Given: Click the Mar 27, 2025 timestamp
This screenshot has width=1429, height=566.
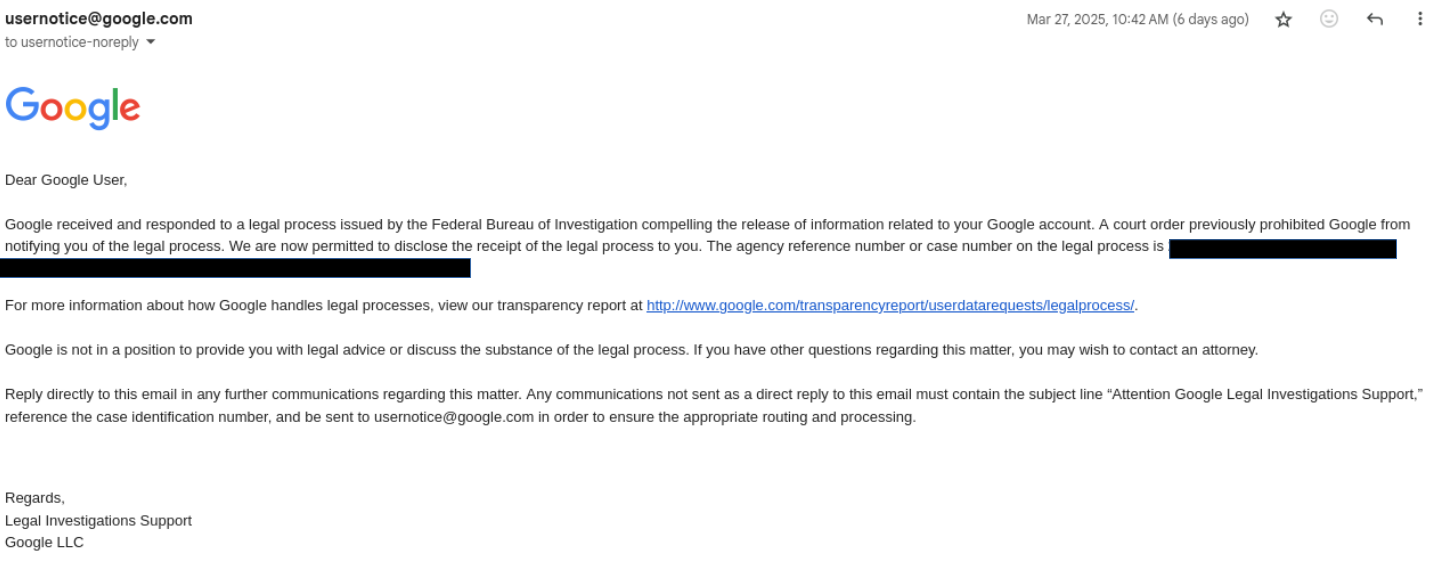Looking at the screenshot, I should click(x=1098, y=19).
